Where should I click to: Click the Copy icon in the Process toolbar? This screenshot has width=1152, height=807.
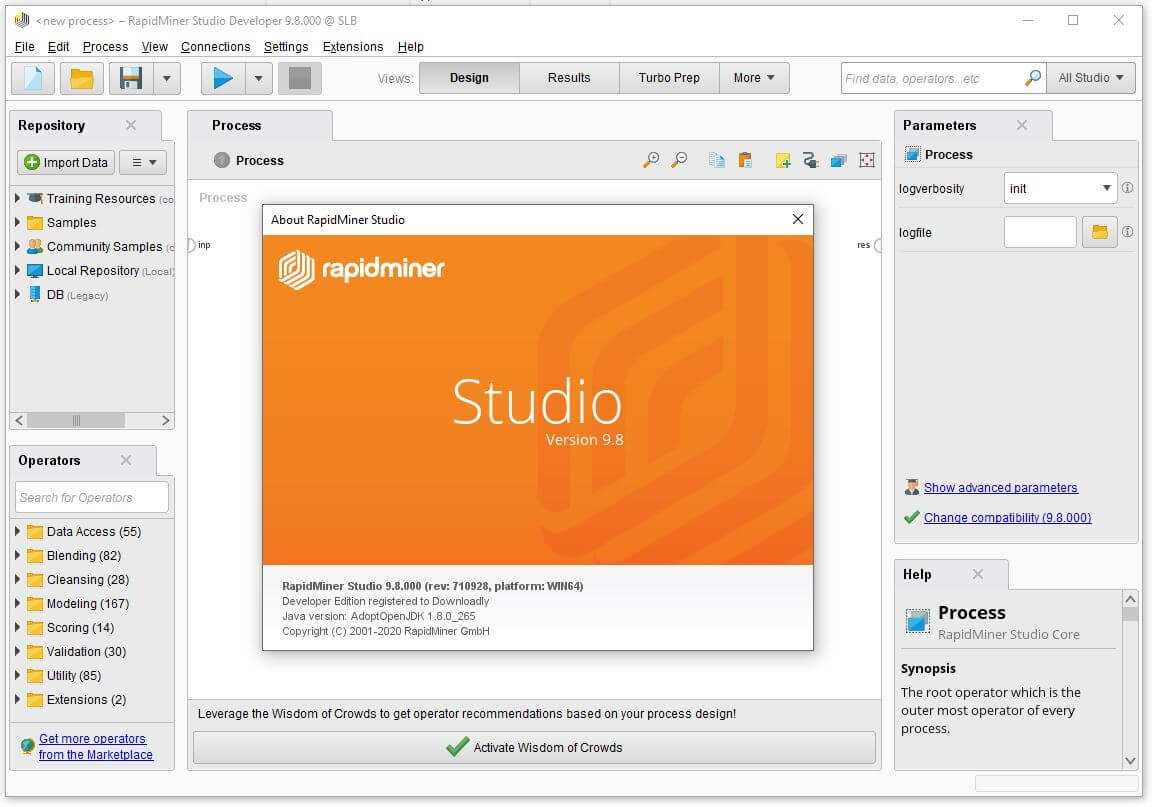pyautogui.click(x=716, y=159)
